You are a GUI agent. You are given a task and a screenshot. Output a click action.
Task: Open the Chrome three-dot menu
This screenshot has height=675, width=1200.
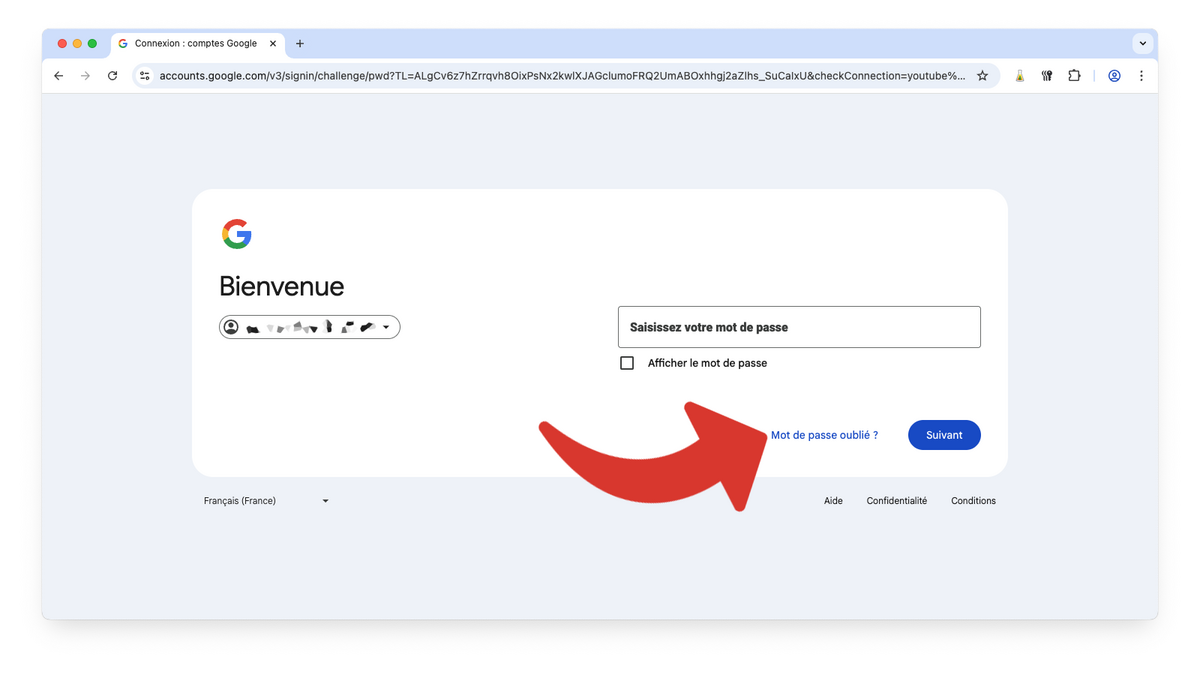coord(1141,76)
